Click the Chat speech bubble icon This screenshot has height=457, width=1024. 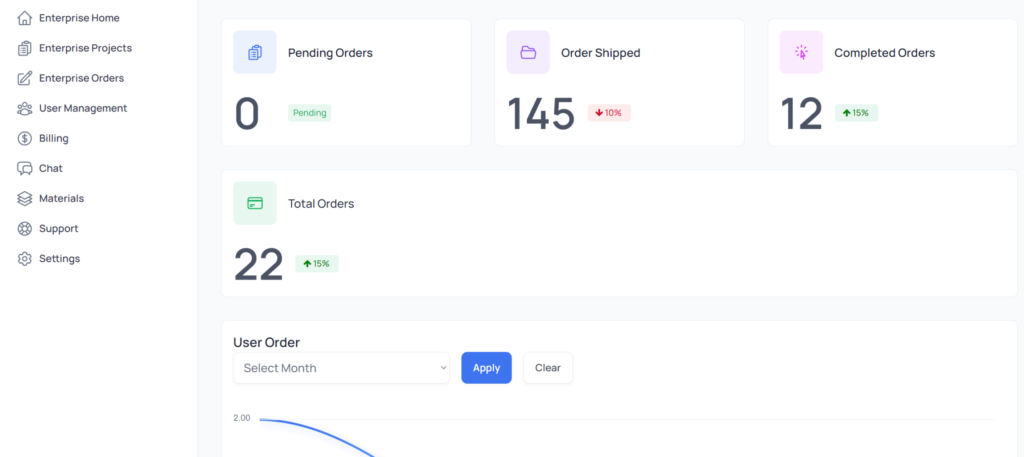[x=25, y=168]
